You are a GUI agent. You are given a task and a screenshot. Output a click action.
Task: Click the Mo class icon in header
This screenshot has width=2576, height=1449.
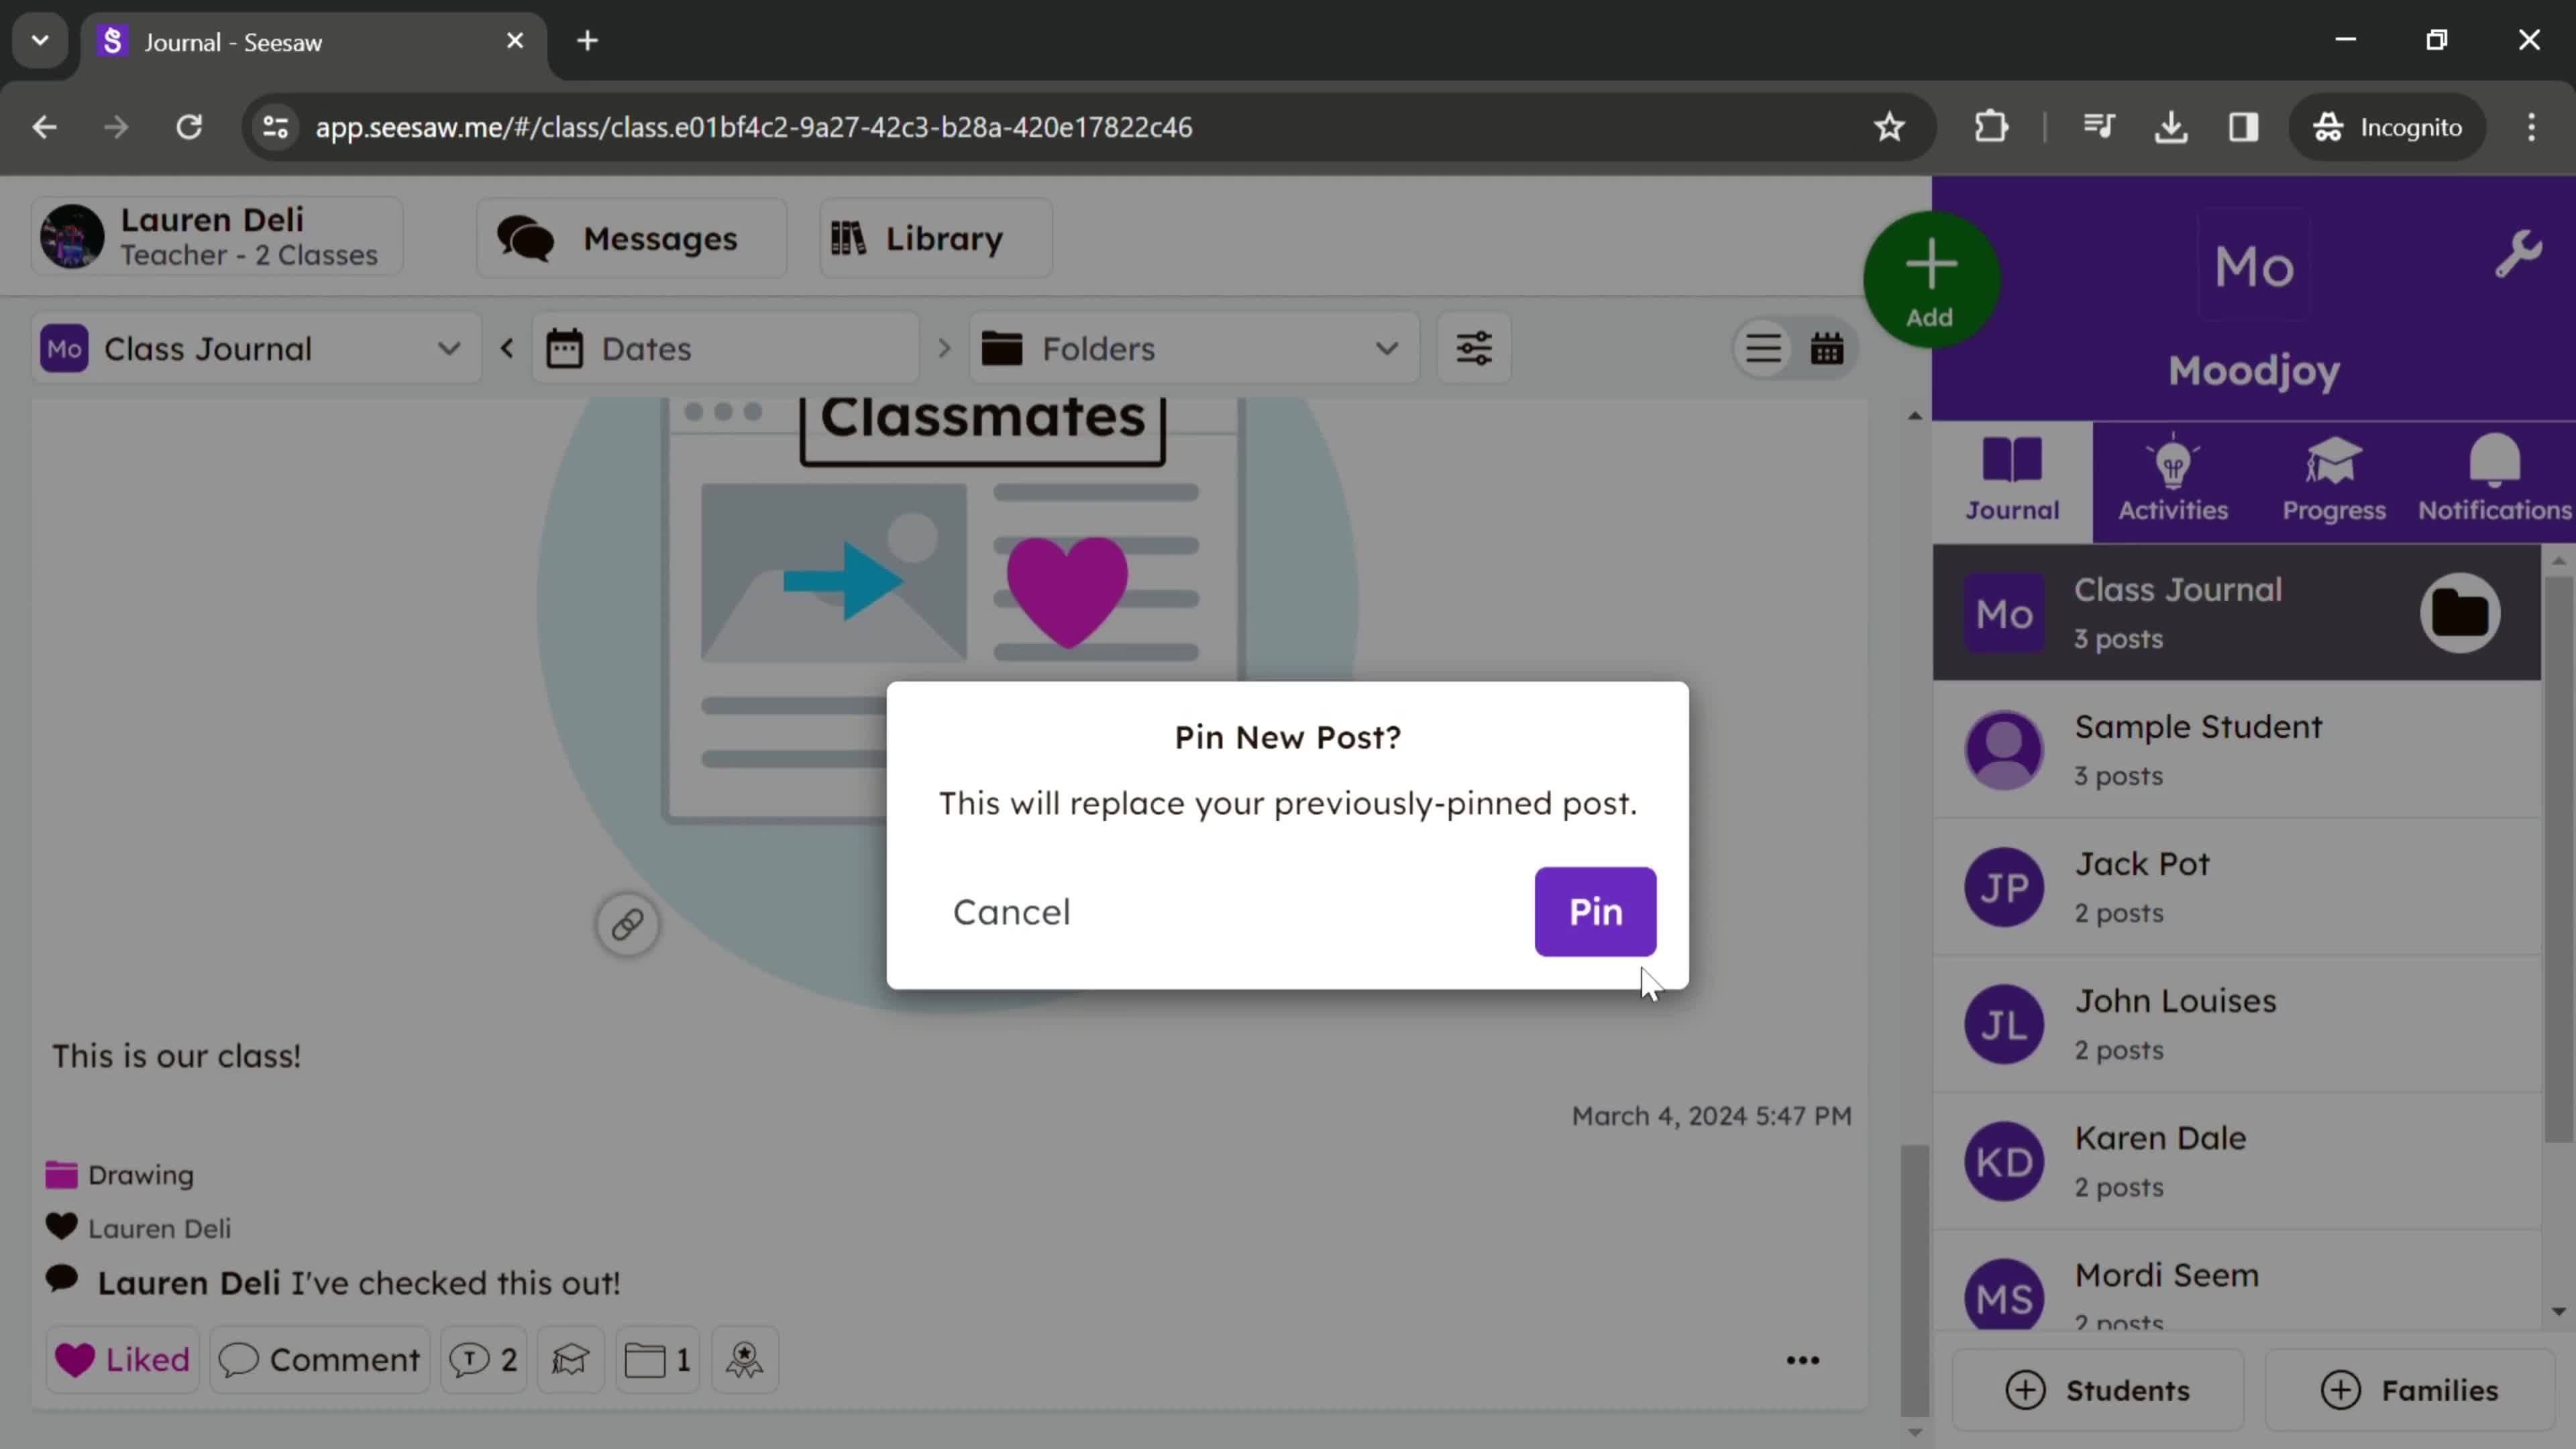(x=2254, y=266)
